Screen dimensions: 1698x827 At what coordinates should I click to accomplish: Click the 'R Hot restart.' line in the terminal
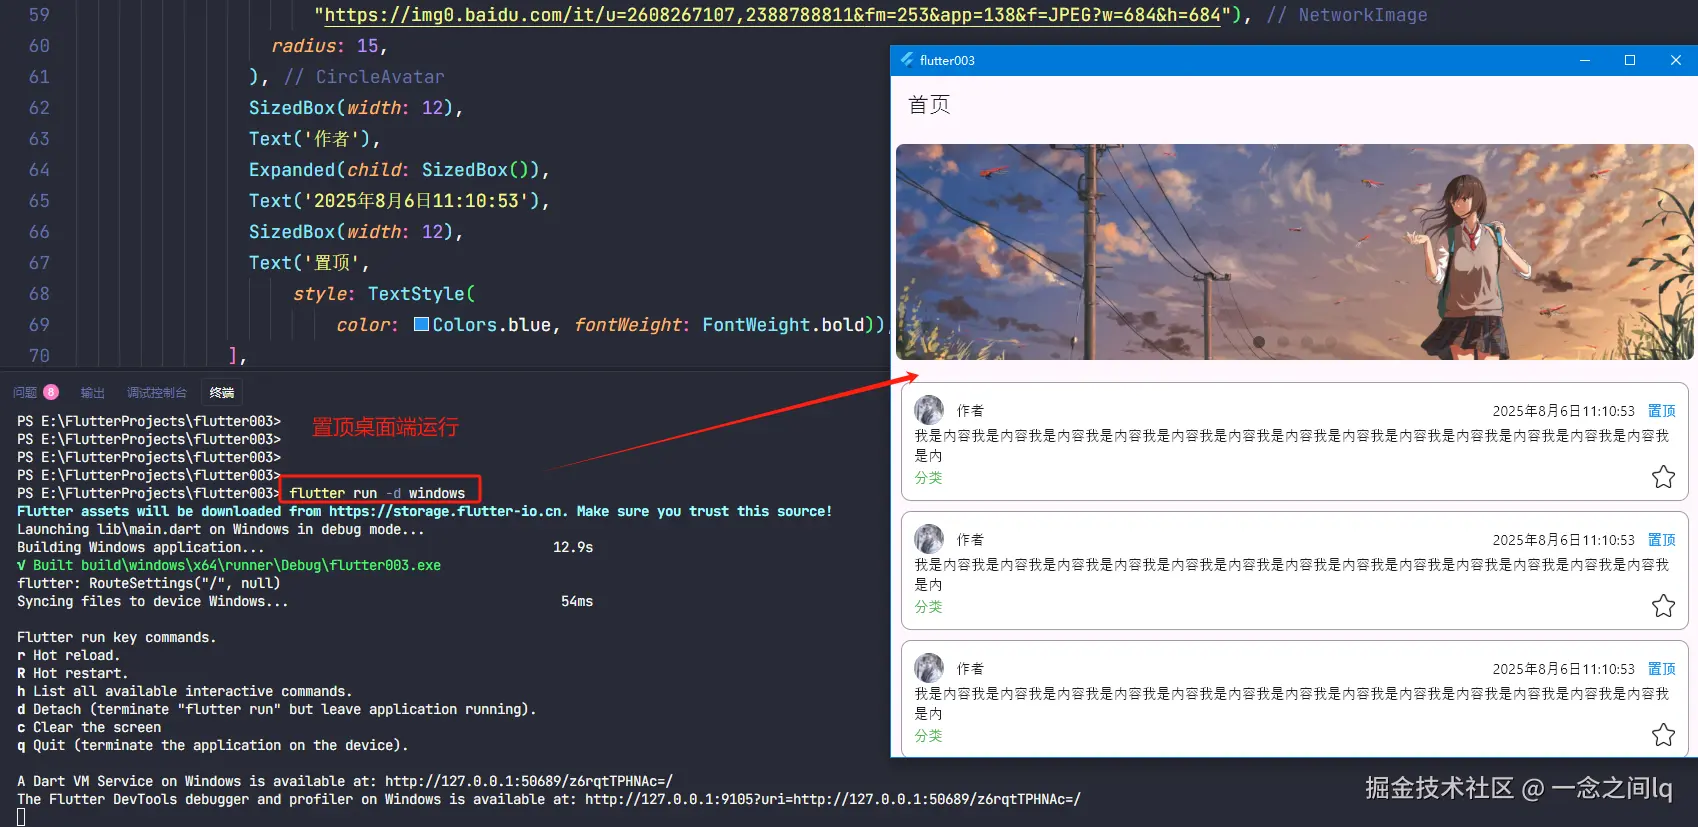(x=73, y=674)
